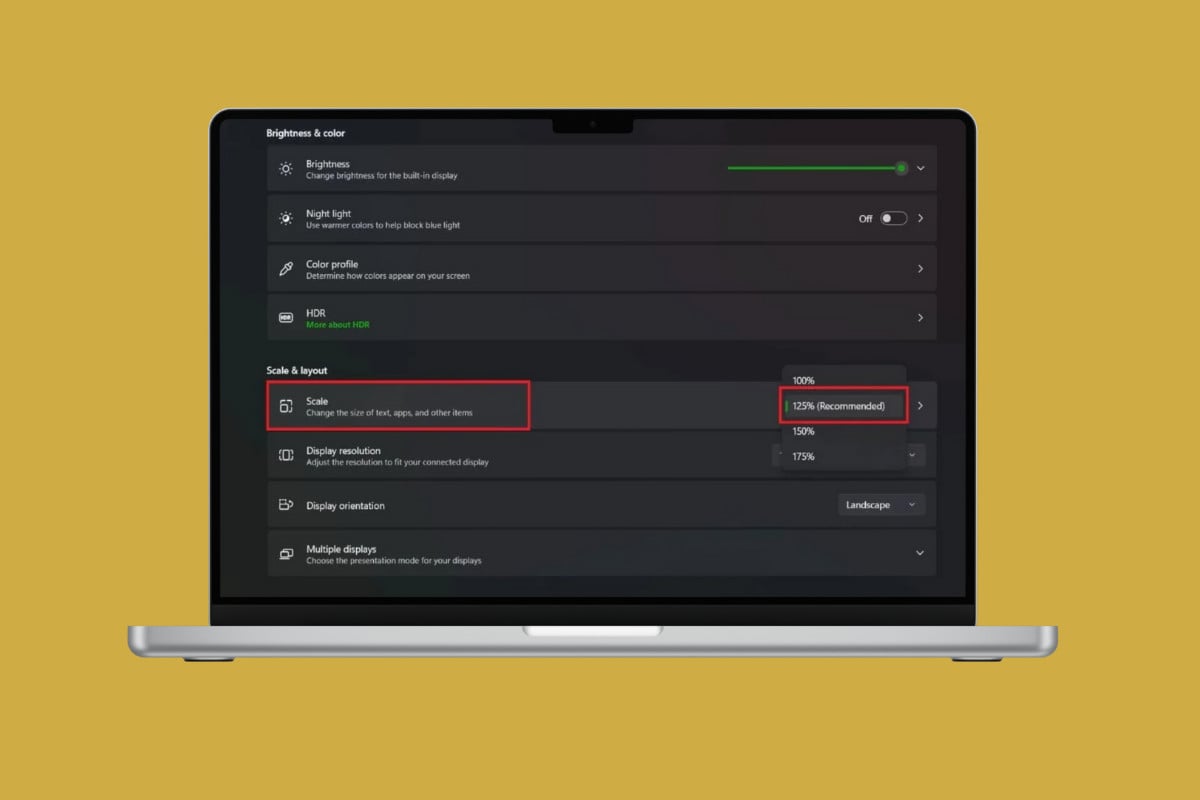Click 'Change brightness for the built-in display' text

point(382,176)
